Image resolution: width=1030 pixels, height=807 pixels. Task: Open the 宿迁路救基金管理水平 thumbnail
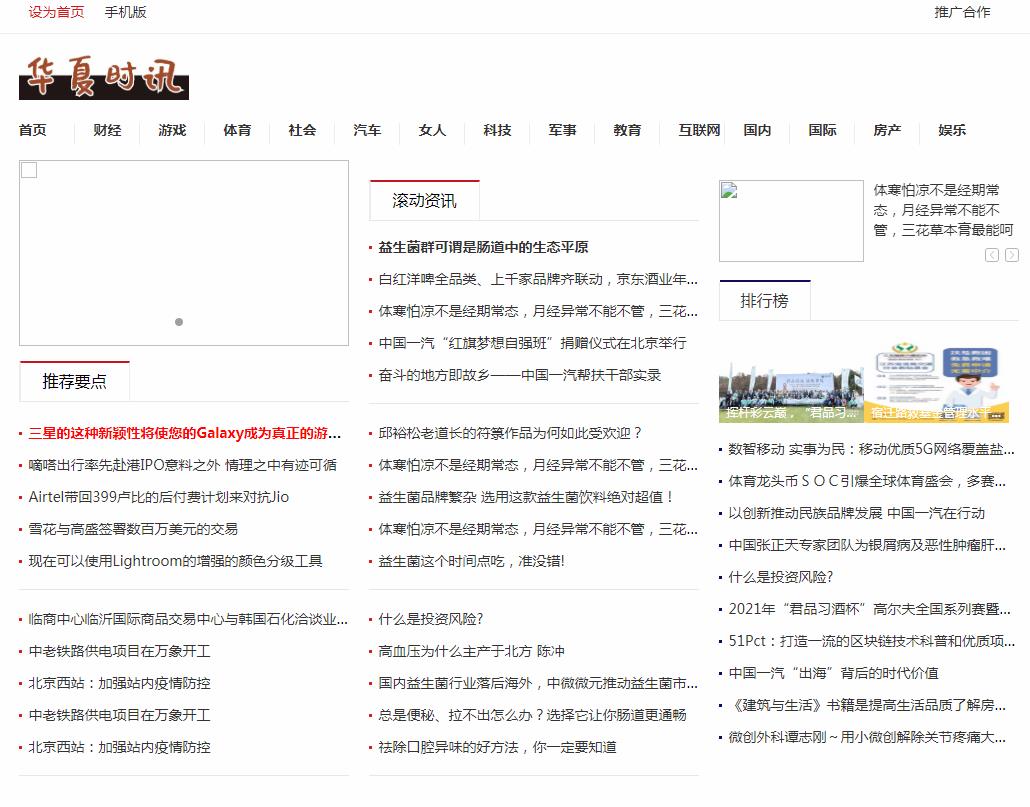[x=936, y=382]
